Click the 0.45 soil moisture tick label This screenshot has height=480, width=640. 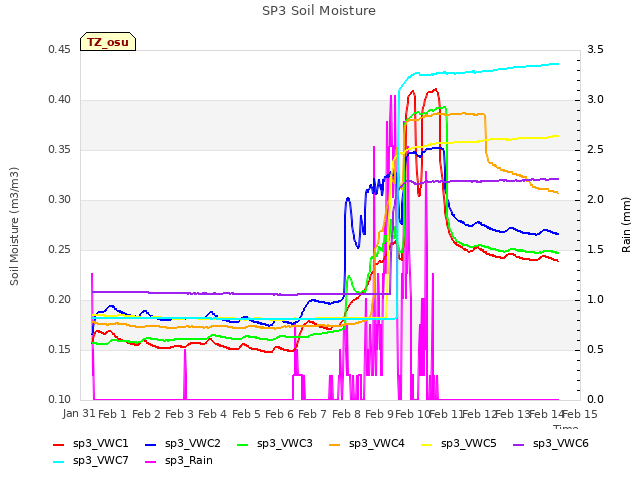pos(59,50)
